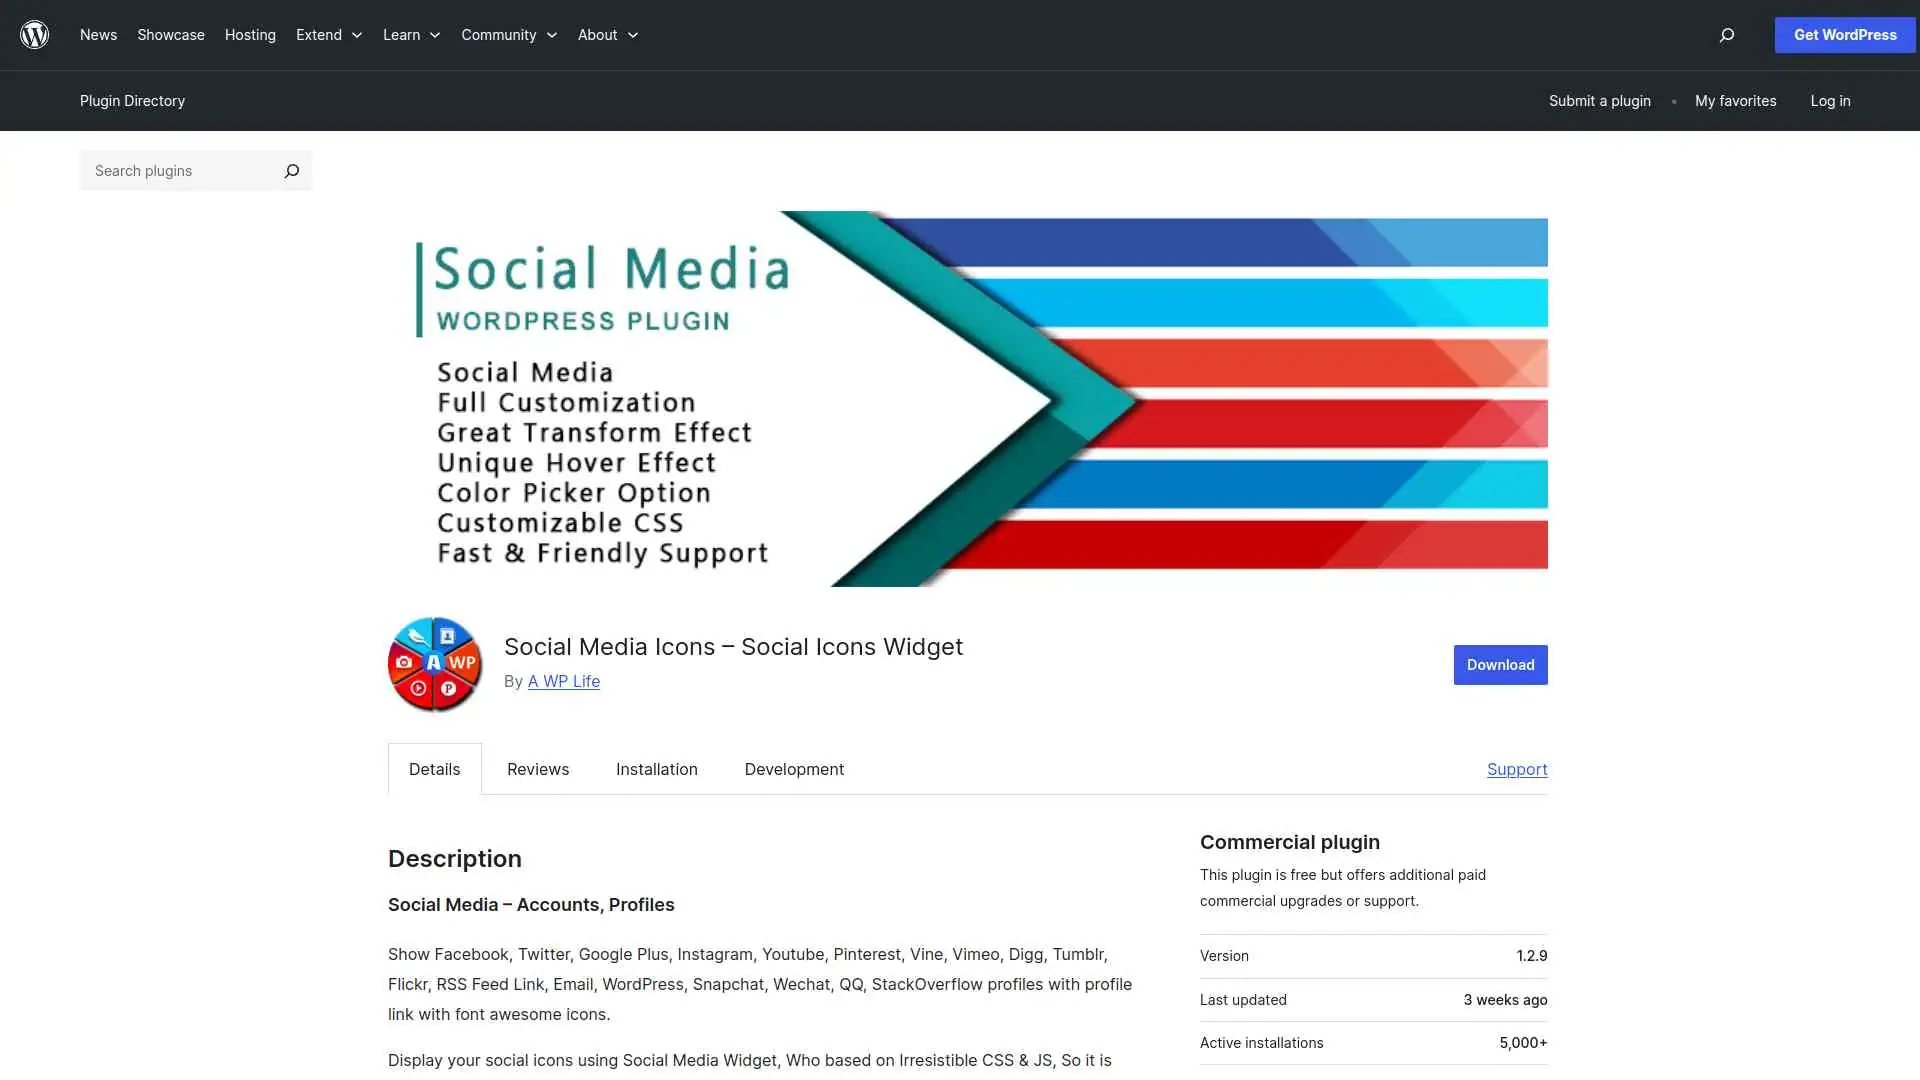Open the Showcase page
The image size is (1920, 1080).
pos(170,35)
